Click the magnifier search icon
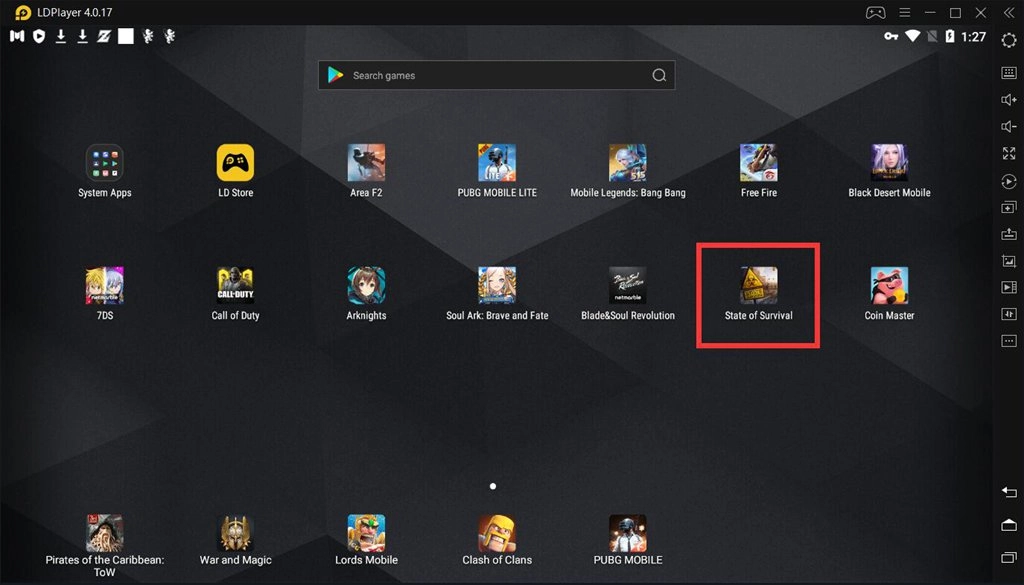1024x585 pixels. (x=660, y=75)
